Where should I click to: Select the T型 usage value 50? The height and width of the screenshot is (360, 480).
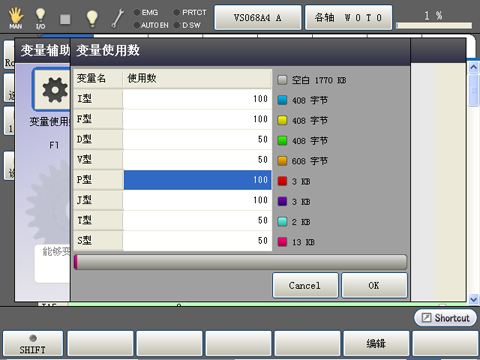[x=197, y=221]
